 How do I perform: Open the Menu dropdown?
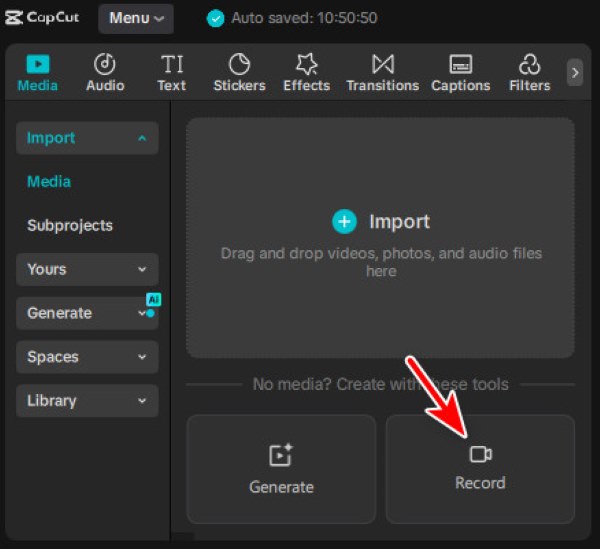point(136,18)
